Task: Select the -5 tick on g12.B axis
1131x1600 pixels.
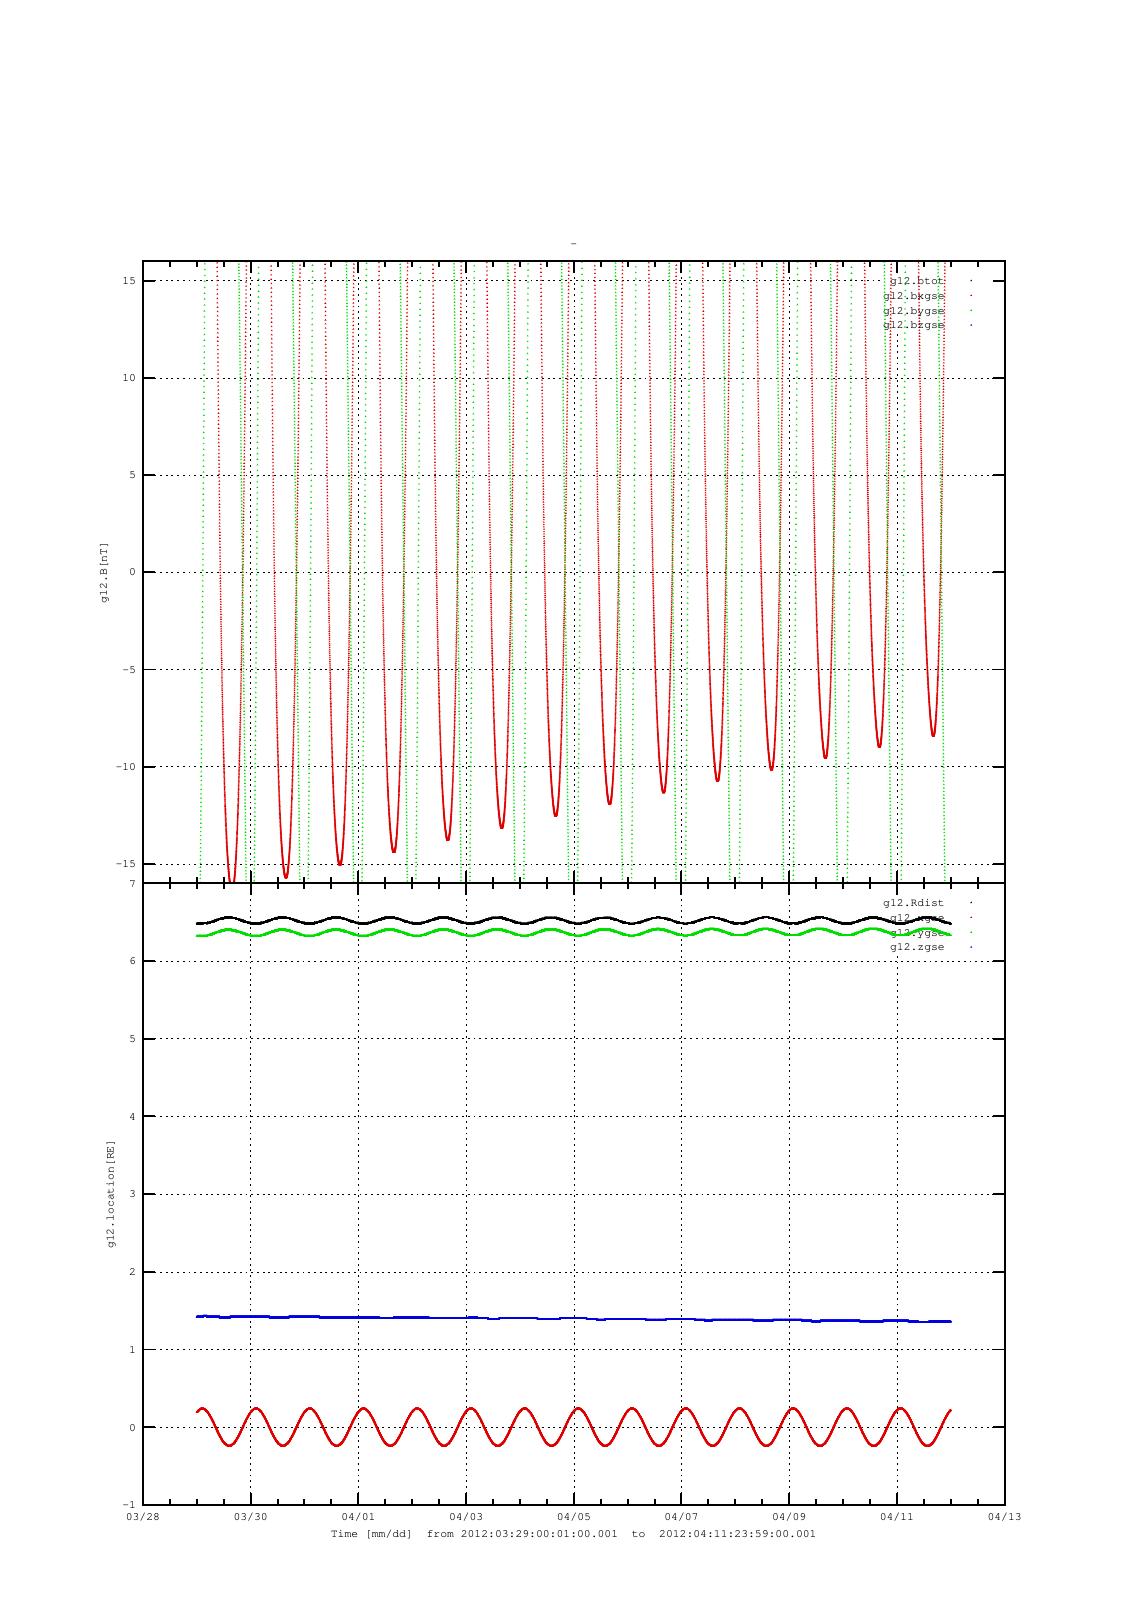Action: (x=129, y=670)
